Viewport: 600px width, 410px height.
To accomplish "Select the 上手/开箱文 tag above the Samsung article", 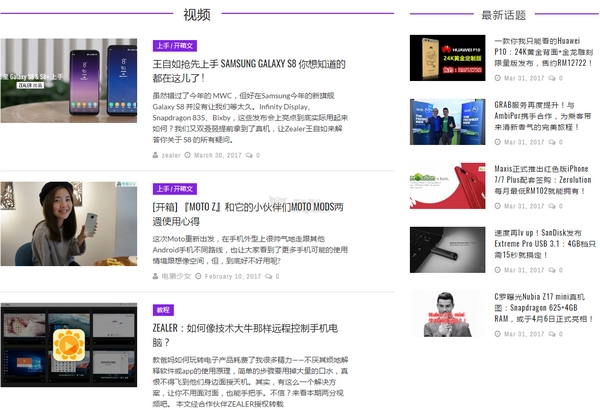I will (x=175, y=46).
